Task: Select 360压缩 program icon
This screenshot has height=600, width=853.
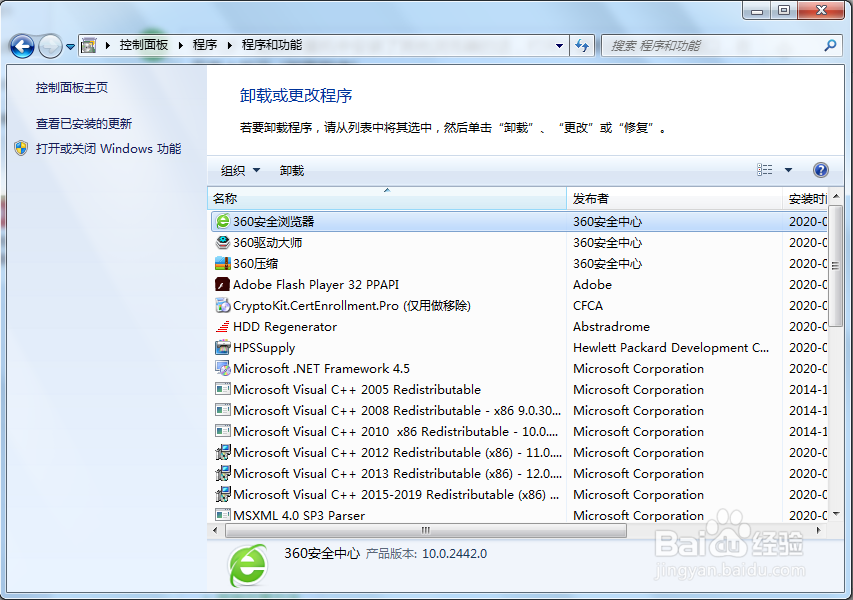Action: coord(222,263)
